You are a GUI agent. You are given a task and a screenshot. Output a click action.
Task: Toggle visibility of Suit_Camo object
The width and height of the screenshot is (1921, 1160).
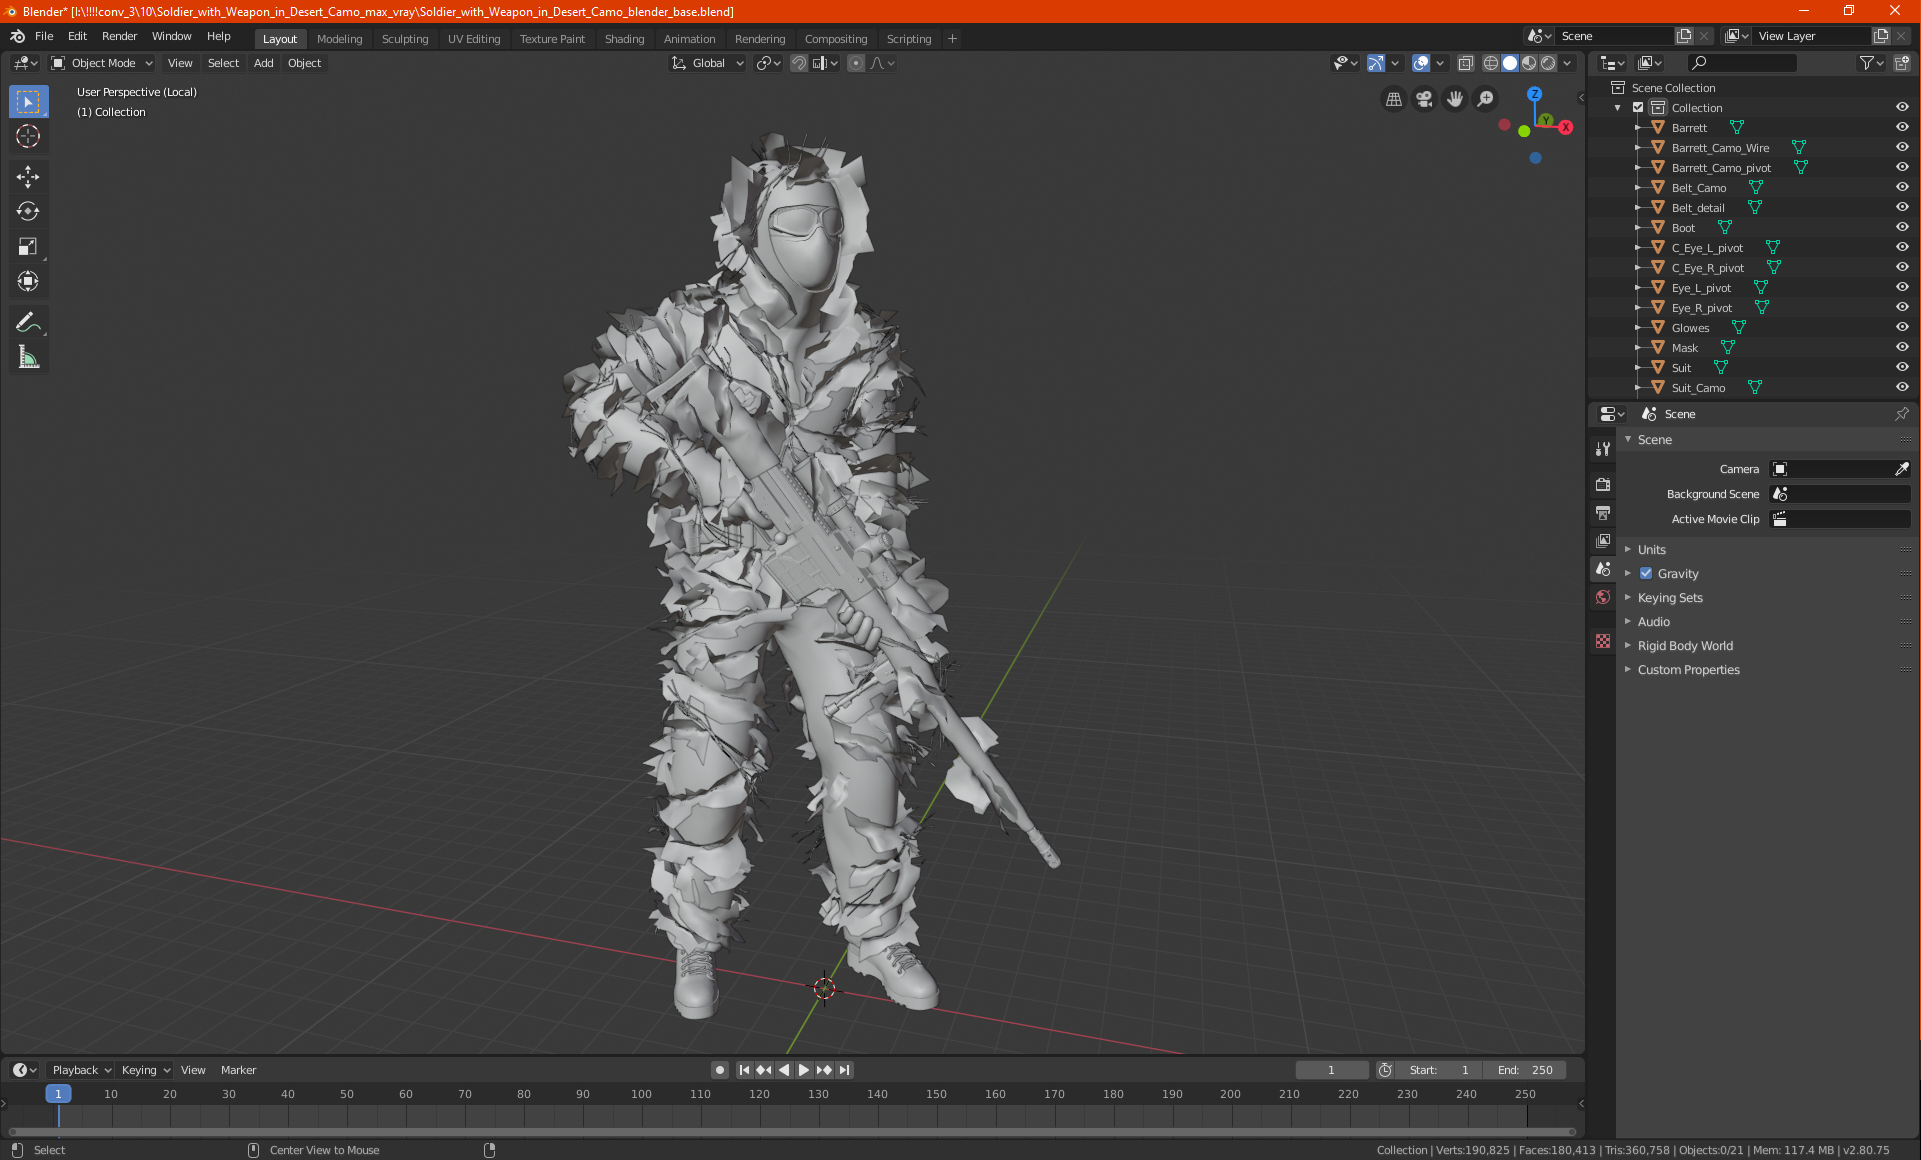[x=1901, y=388]
